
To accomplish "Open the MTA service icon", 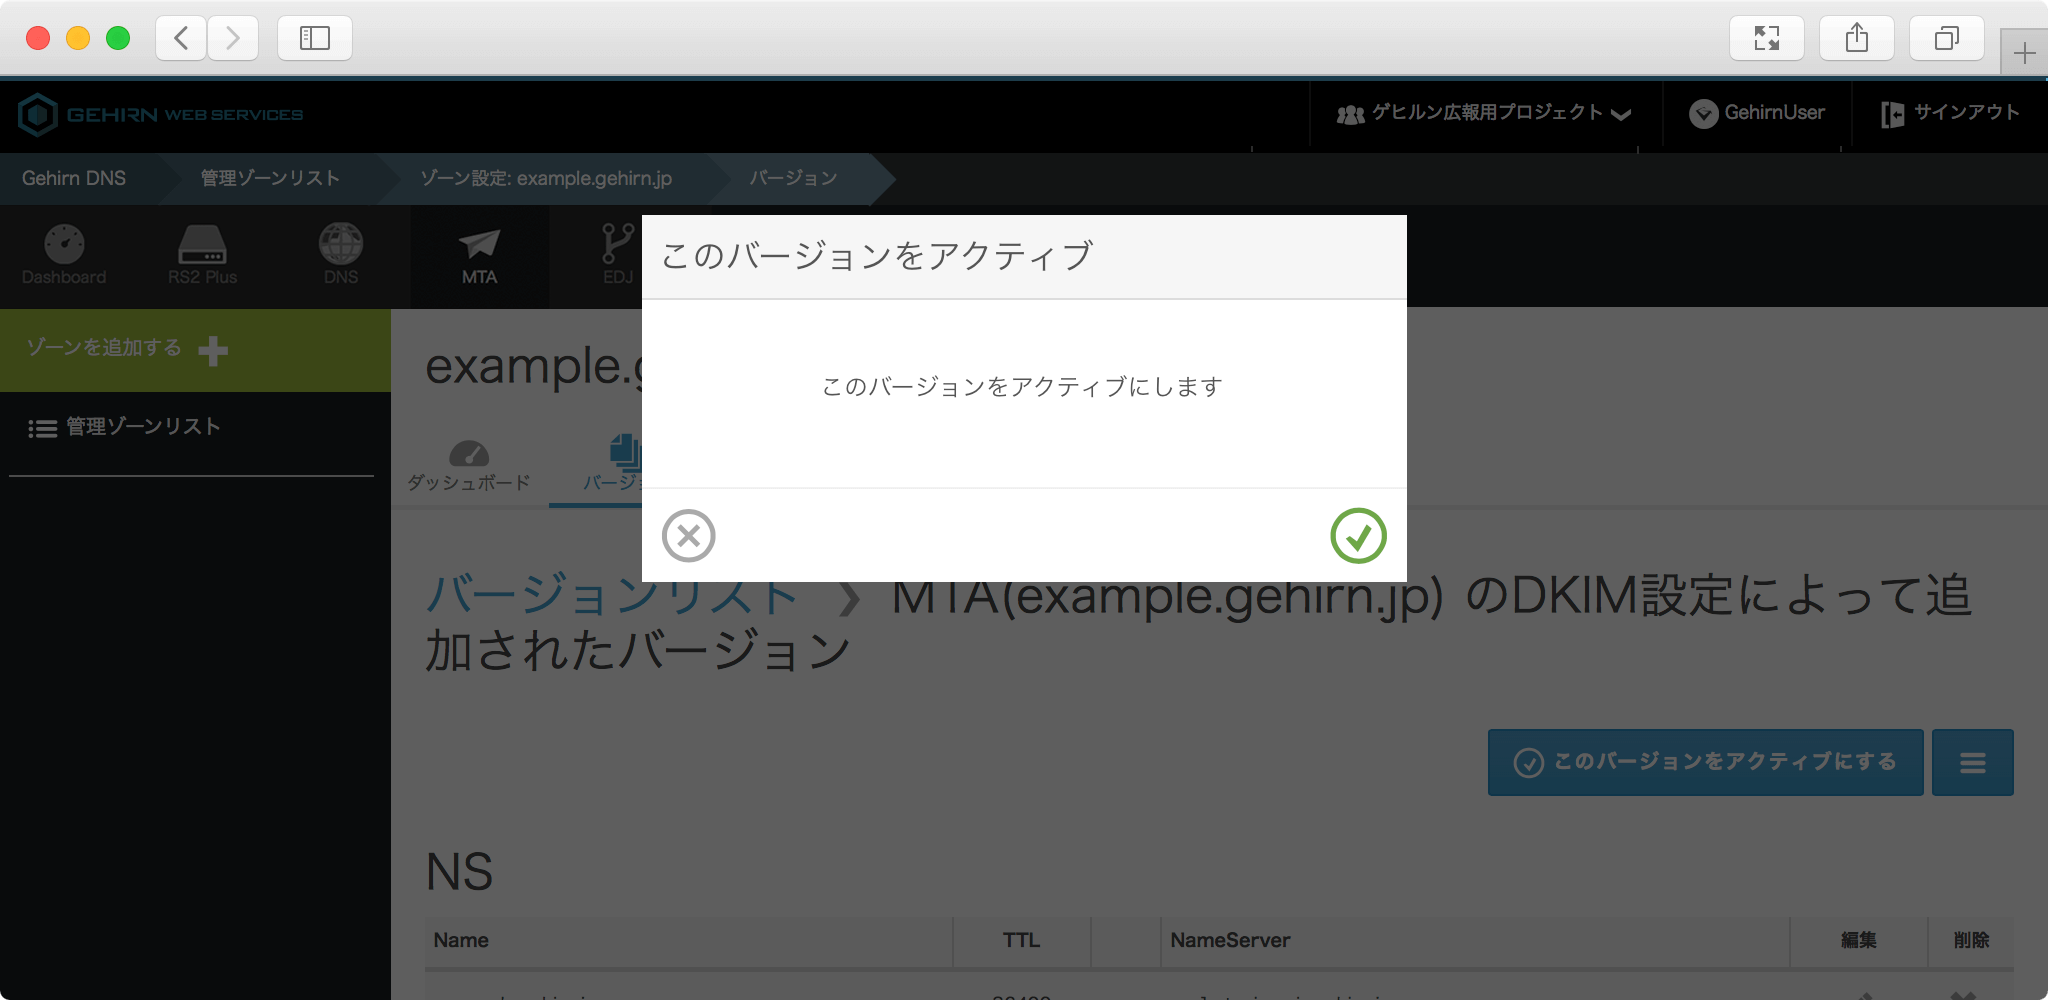I will [x=479, y=256].
